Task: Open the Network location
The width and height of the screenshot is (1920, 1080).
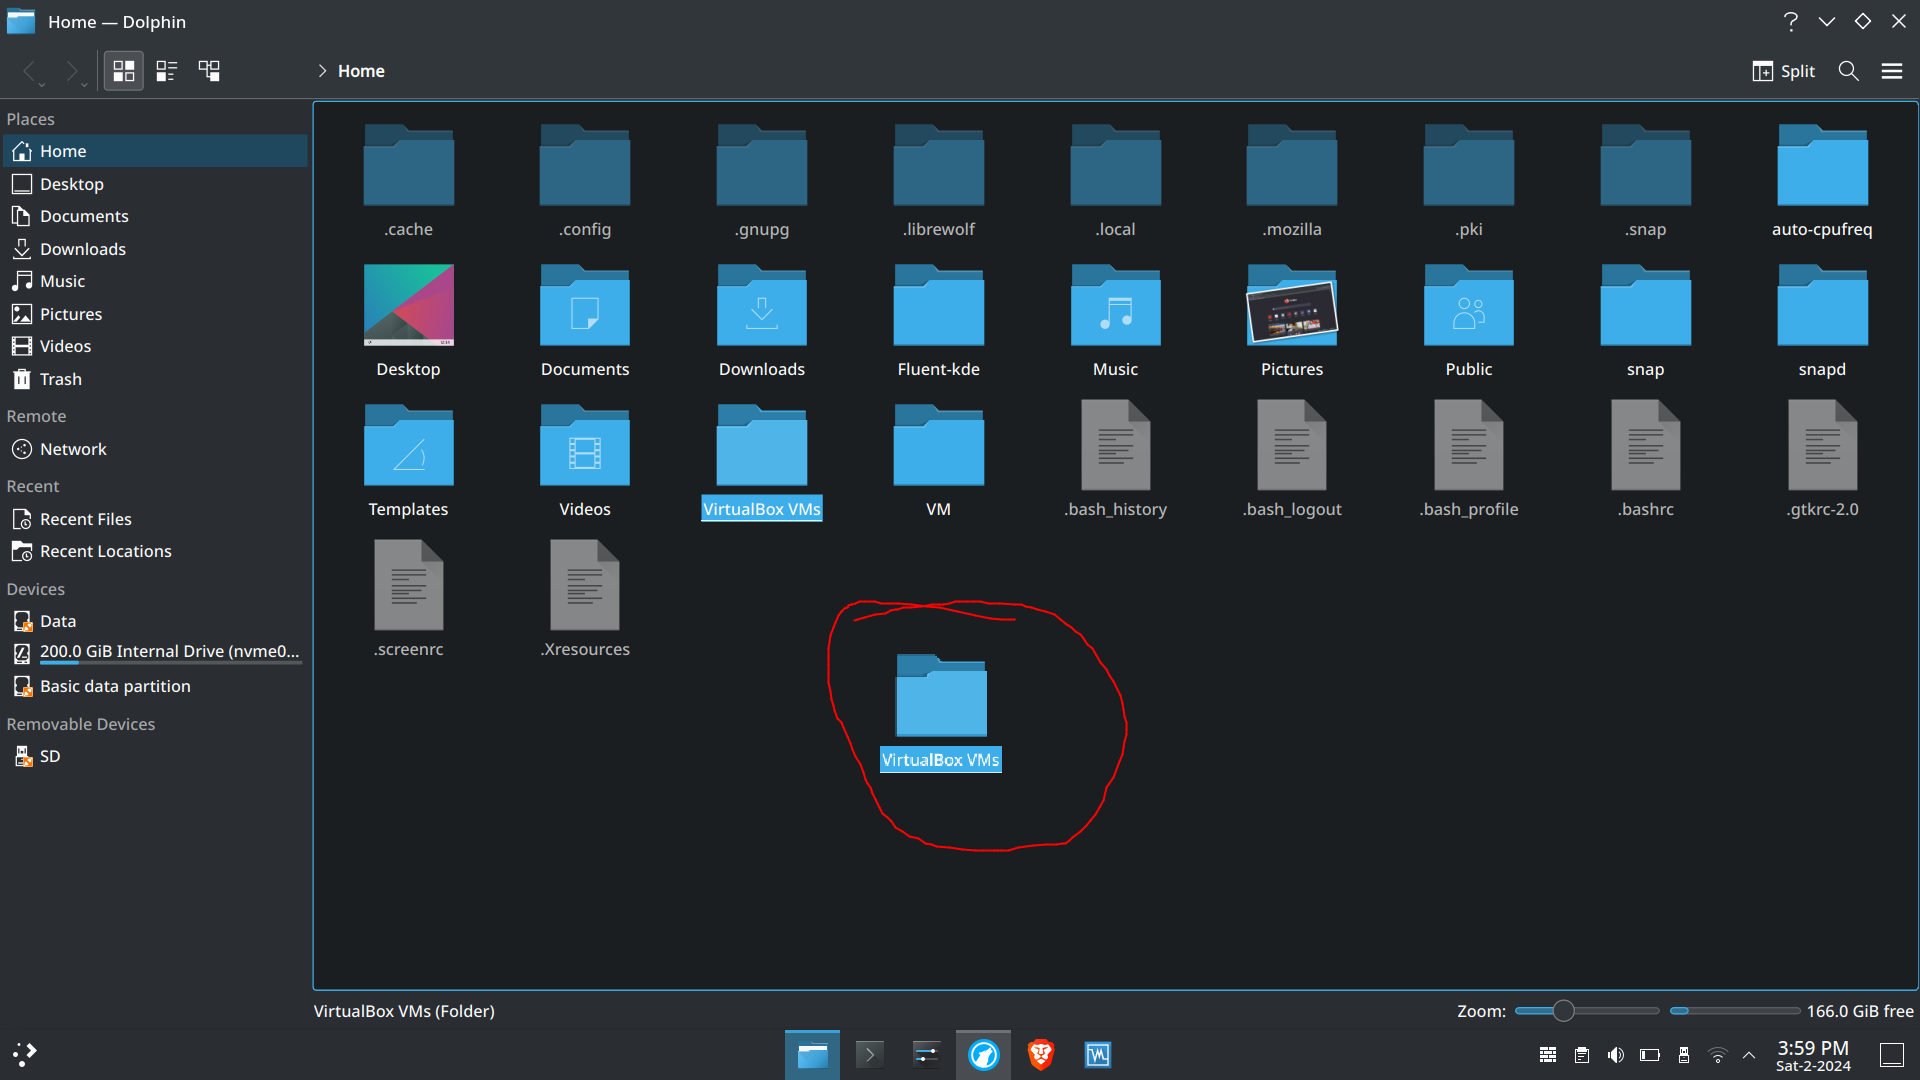Action: click(x=71, y=448)
